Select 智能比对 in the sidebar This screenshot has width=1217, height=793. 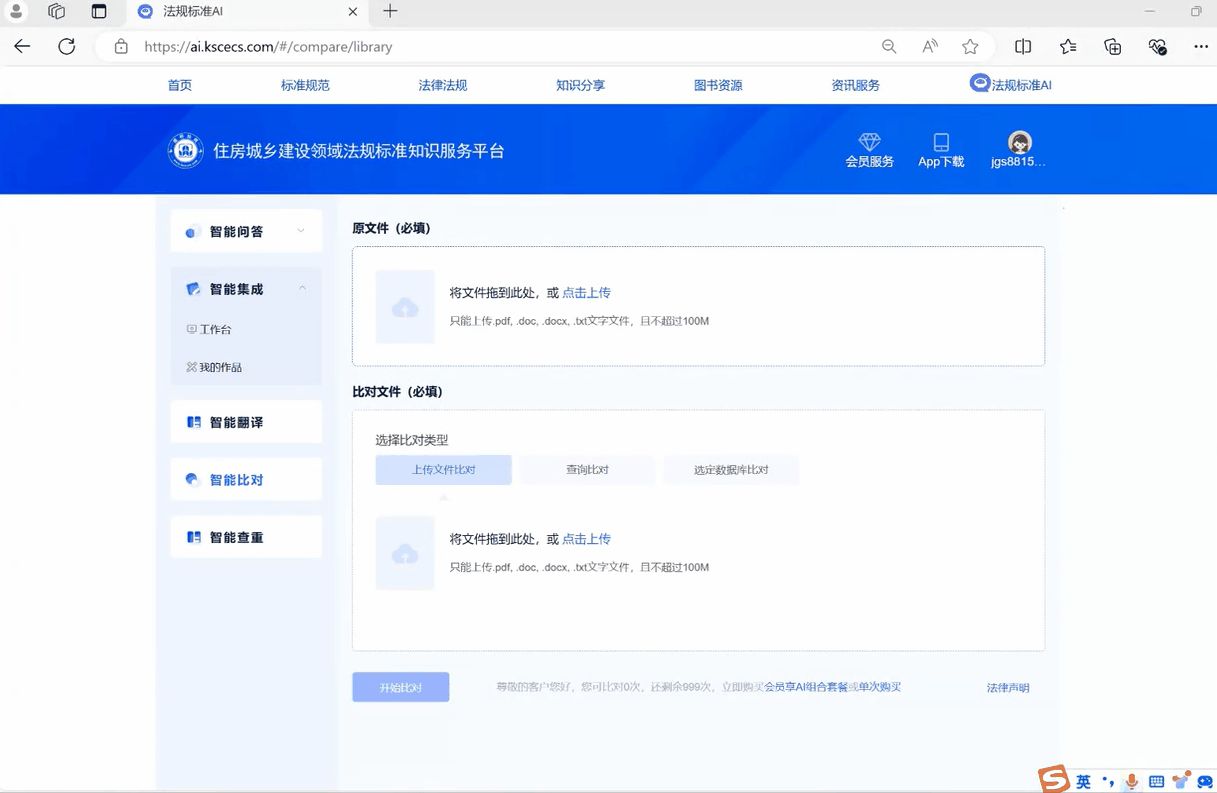tap(246, 480)
